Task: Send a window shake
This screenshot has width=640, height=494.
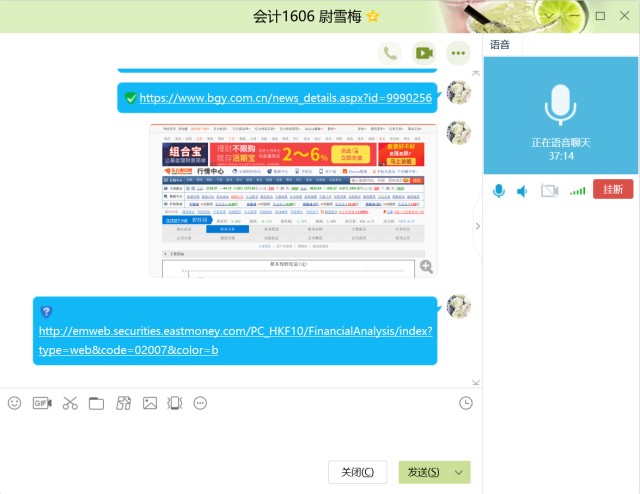Action: pyautogui.click(x=175, y=403)
